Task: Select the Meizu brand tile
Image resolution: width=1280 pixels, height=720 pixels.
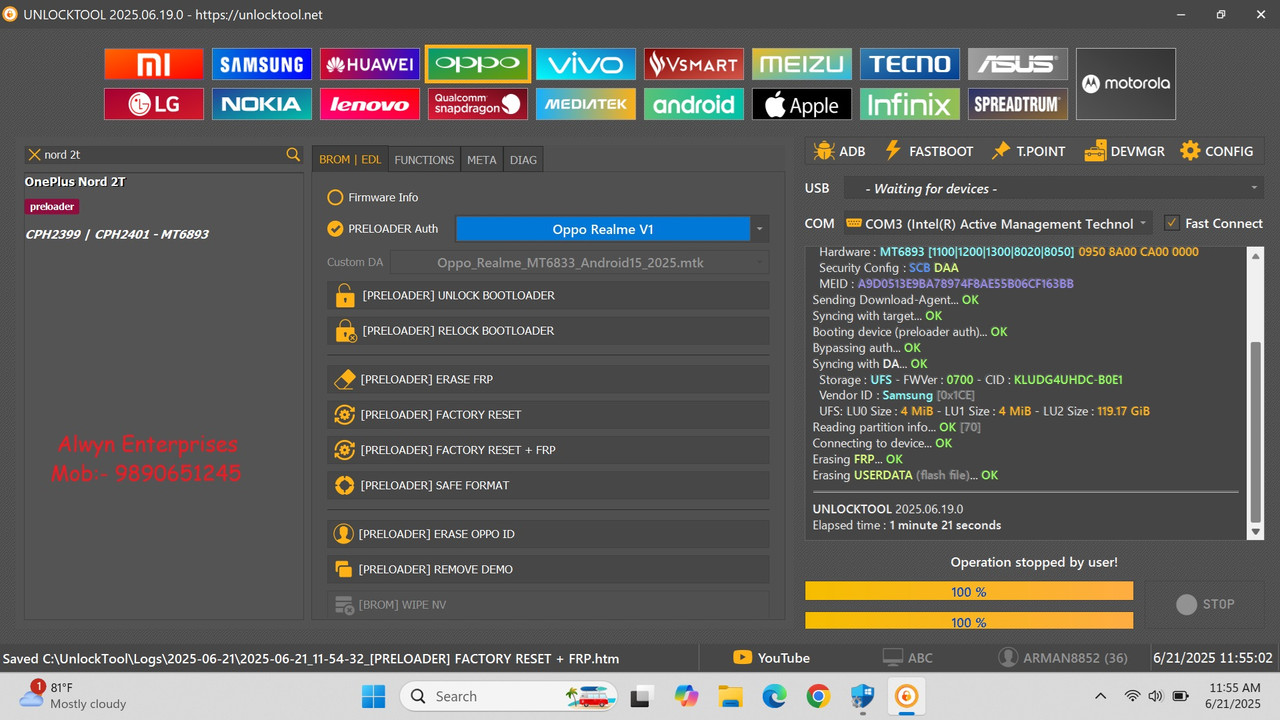Action: click(x=802, y=64)
